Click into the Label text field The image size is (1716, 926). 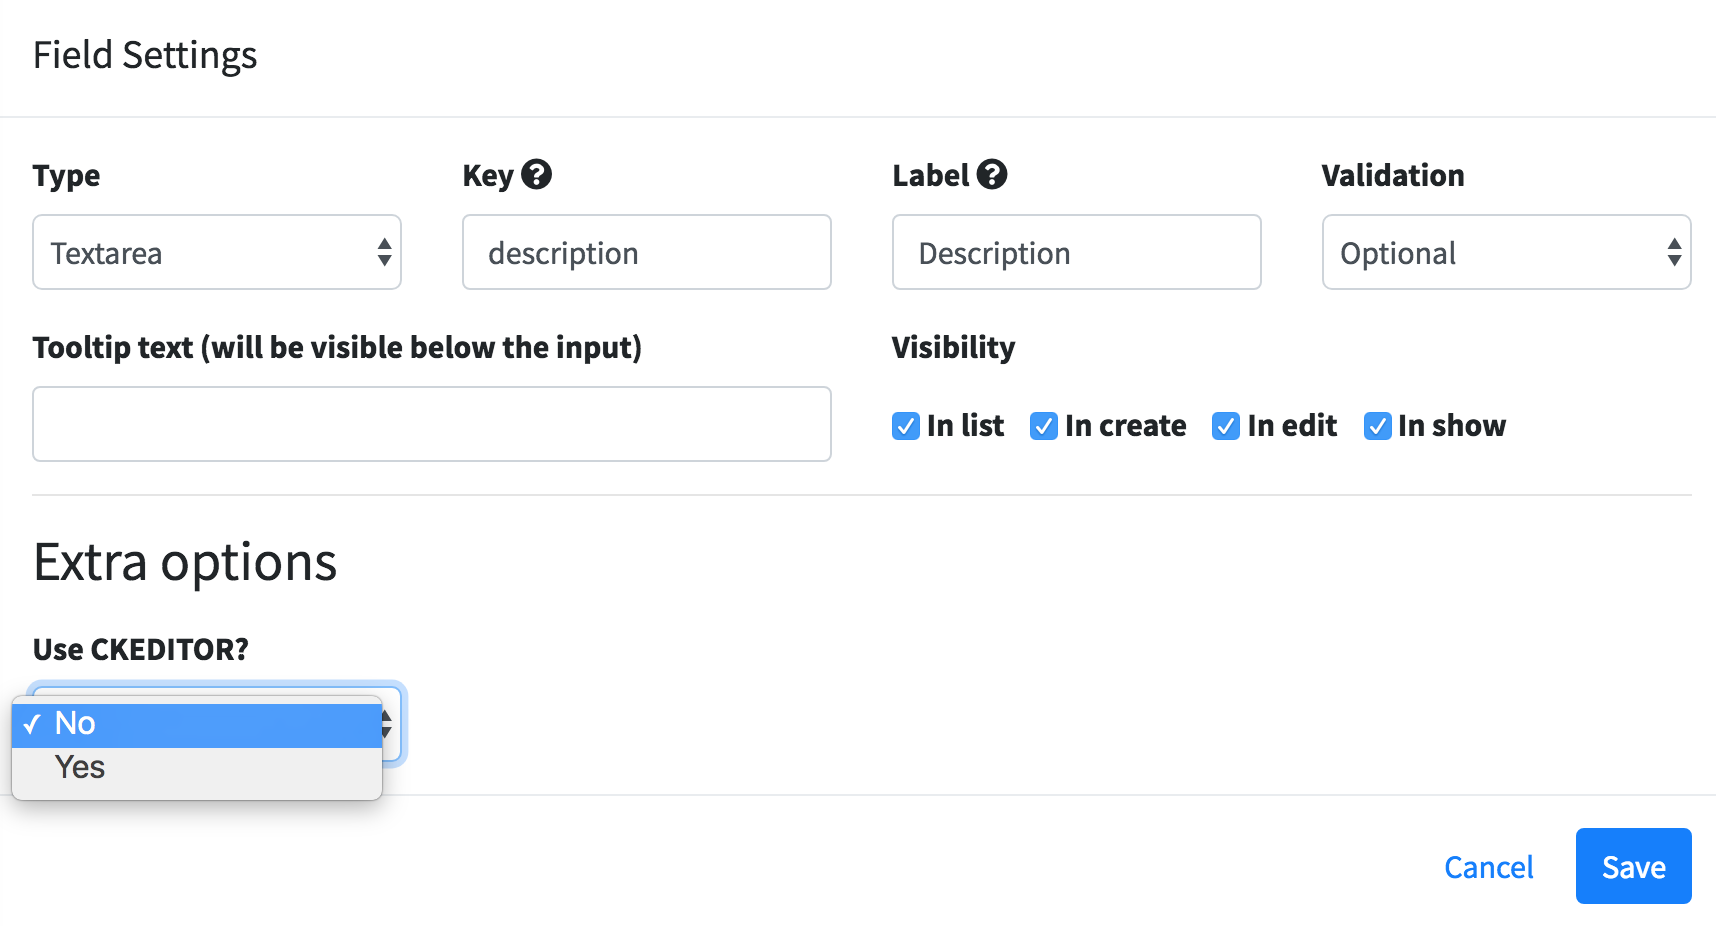[x=1076, y=253]
